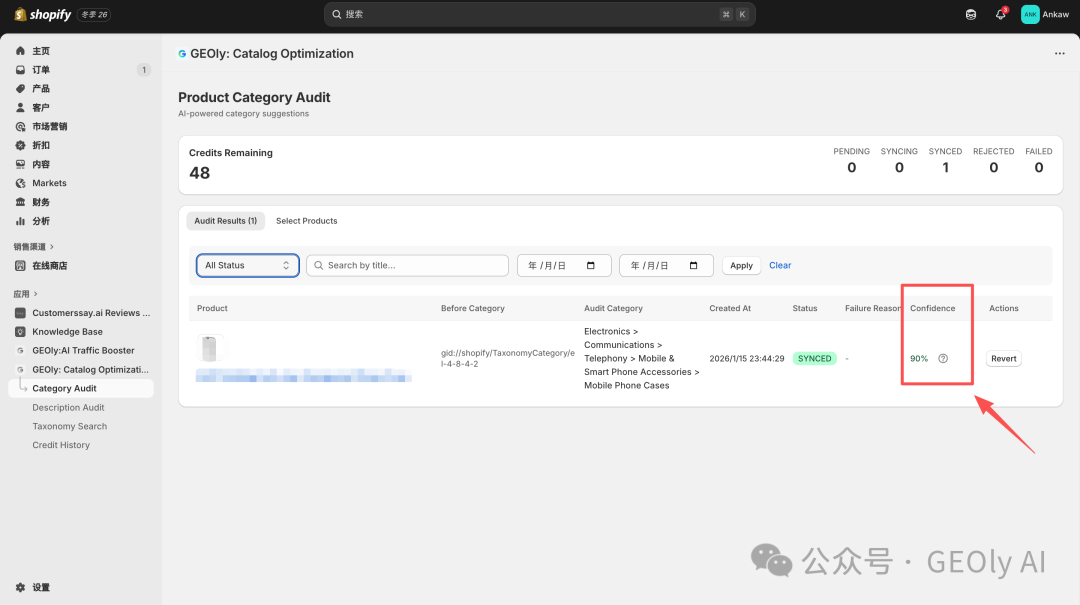Select Credit History in sidebar
1080x605 pixels.
pyautogui.click(x=61, y=445)
